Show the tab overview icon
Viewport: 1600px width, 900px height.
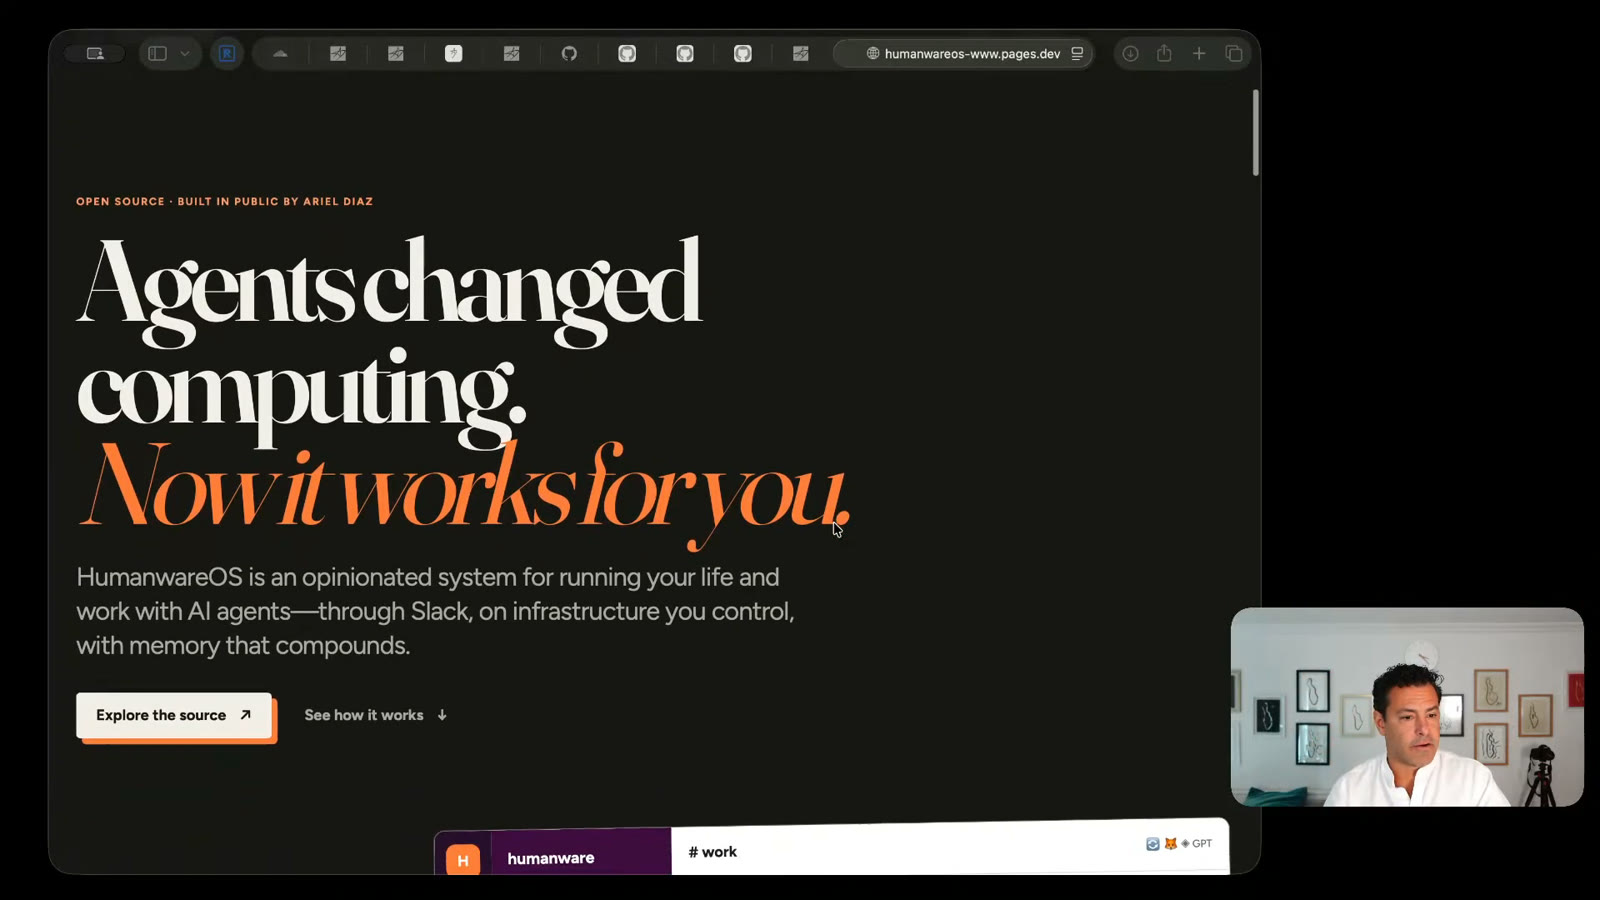point(1234,54)
